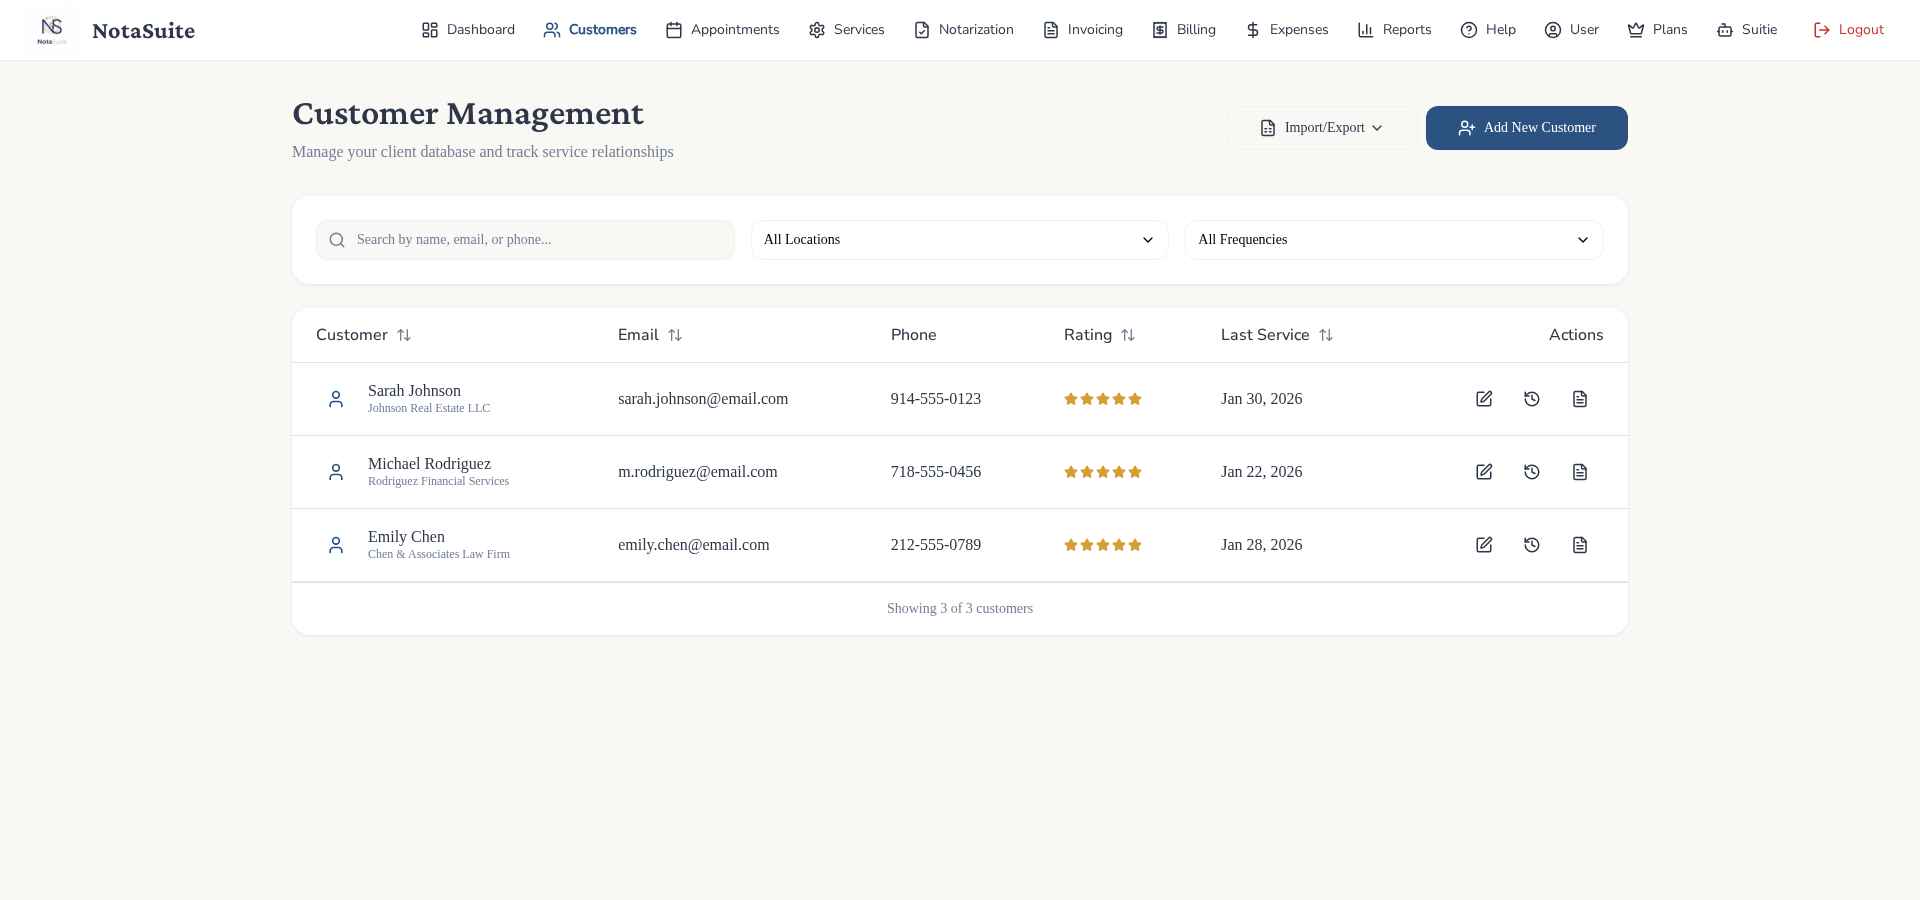Click edit icon for Sarah Johnson
This screenshot has width=1920, height=900.
(1484, 399)
